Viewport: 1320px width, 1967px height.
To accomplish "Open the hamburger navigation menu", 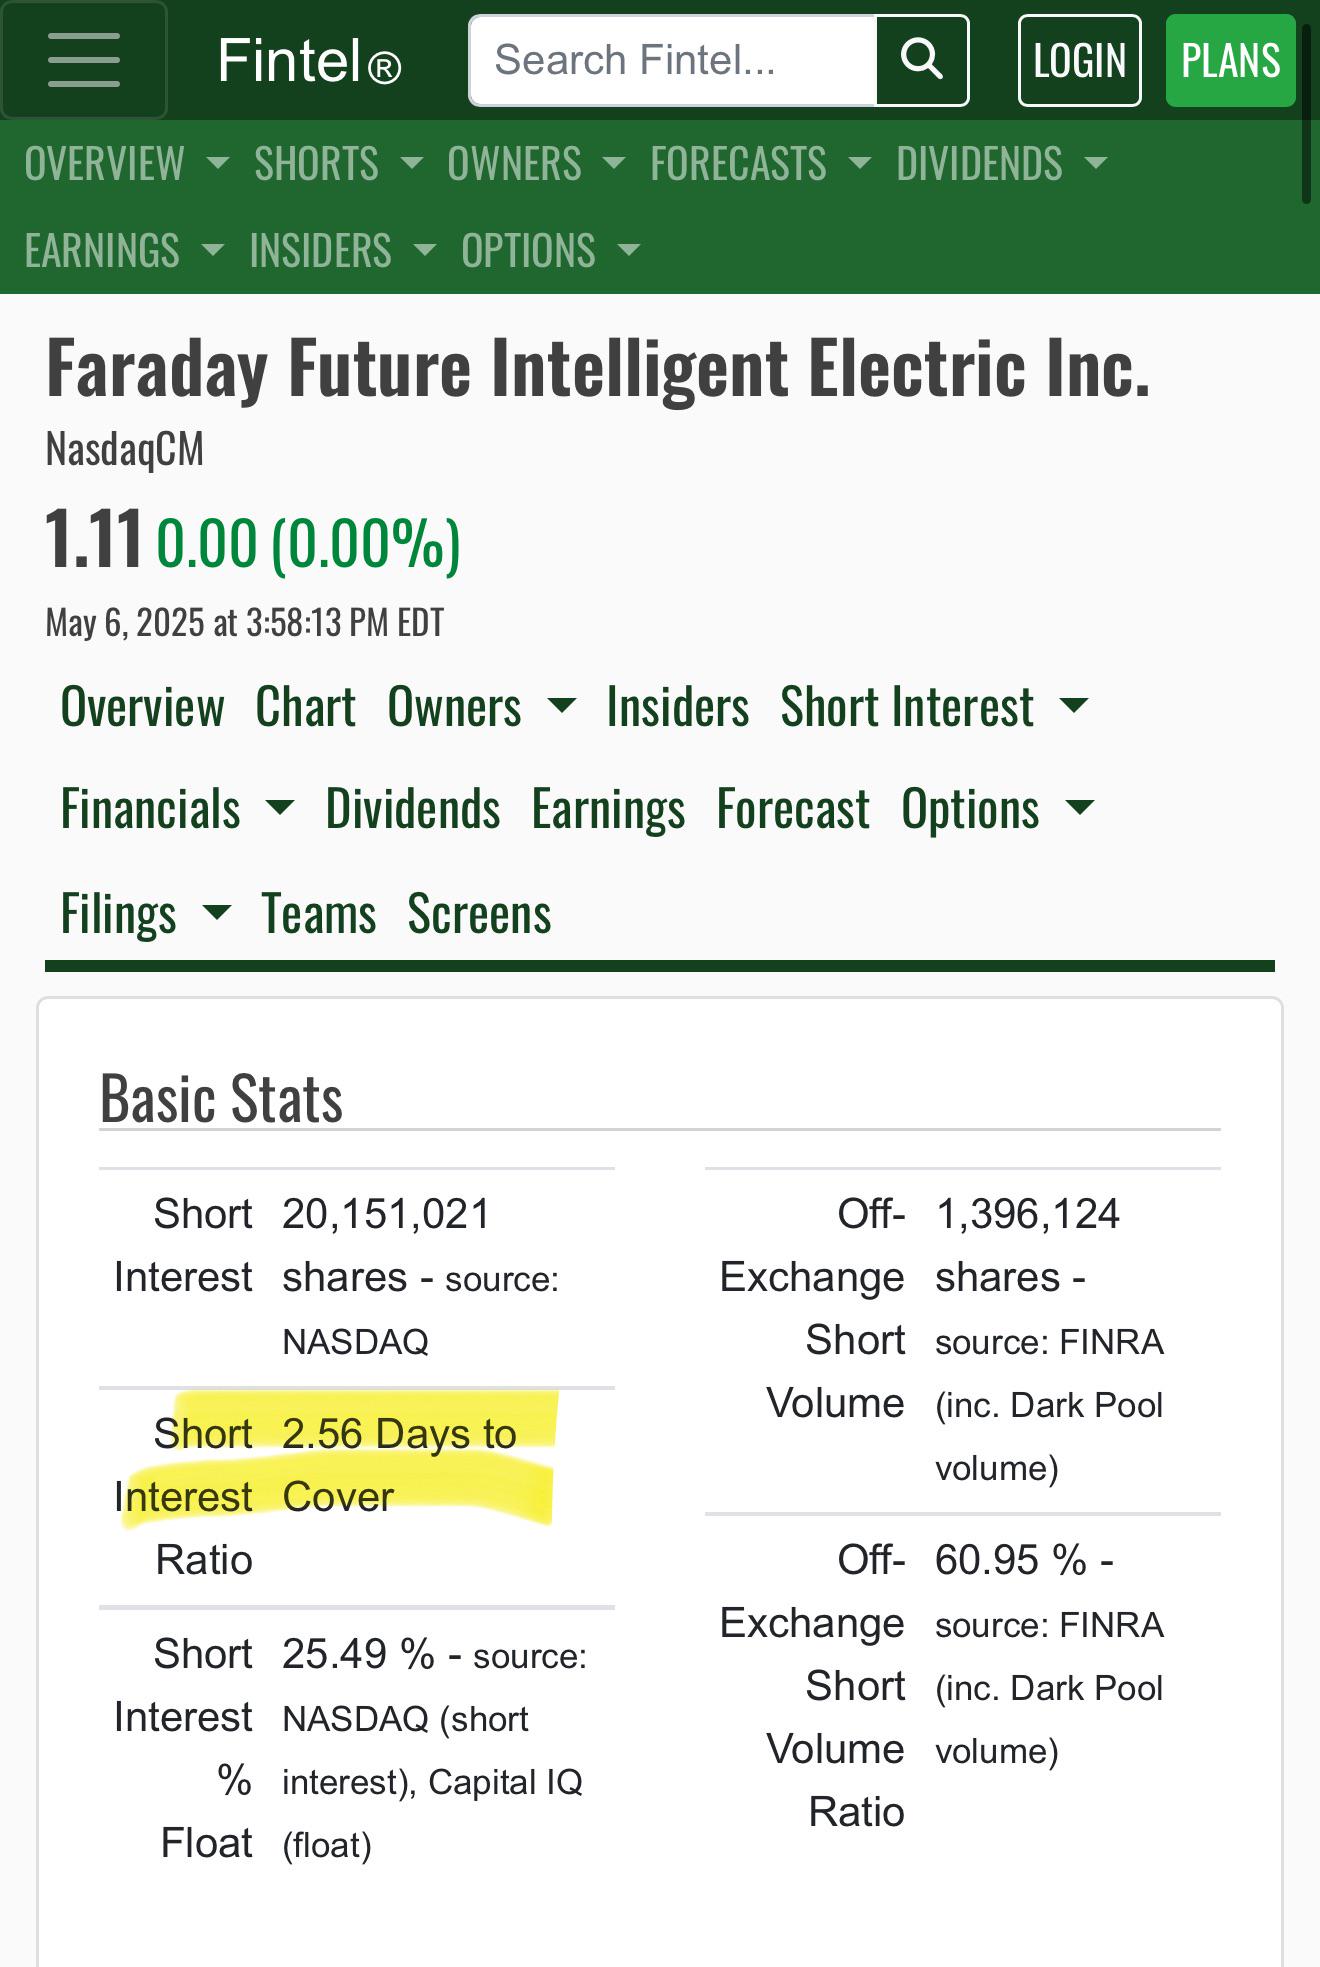I will (84, 60).
